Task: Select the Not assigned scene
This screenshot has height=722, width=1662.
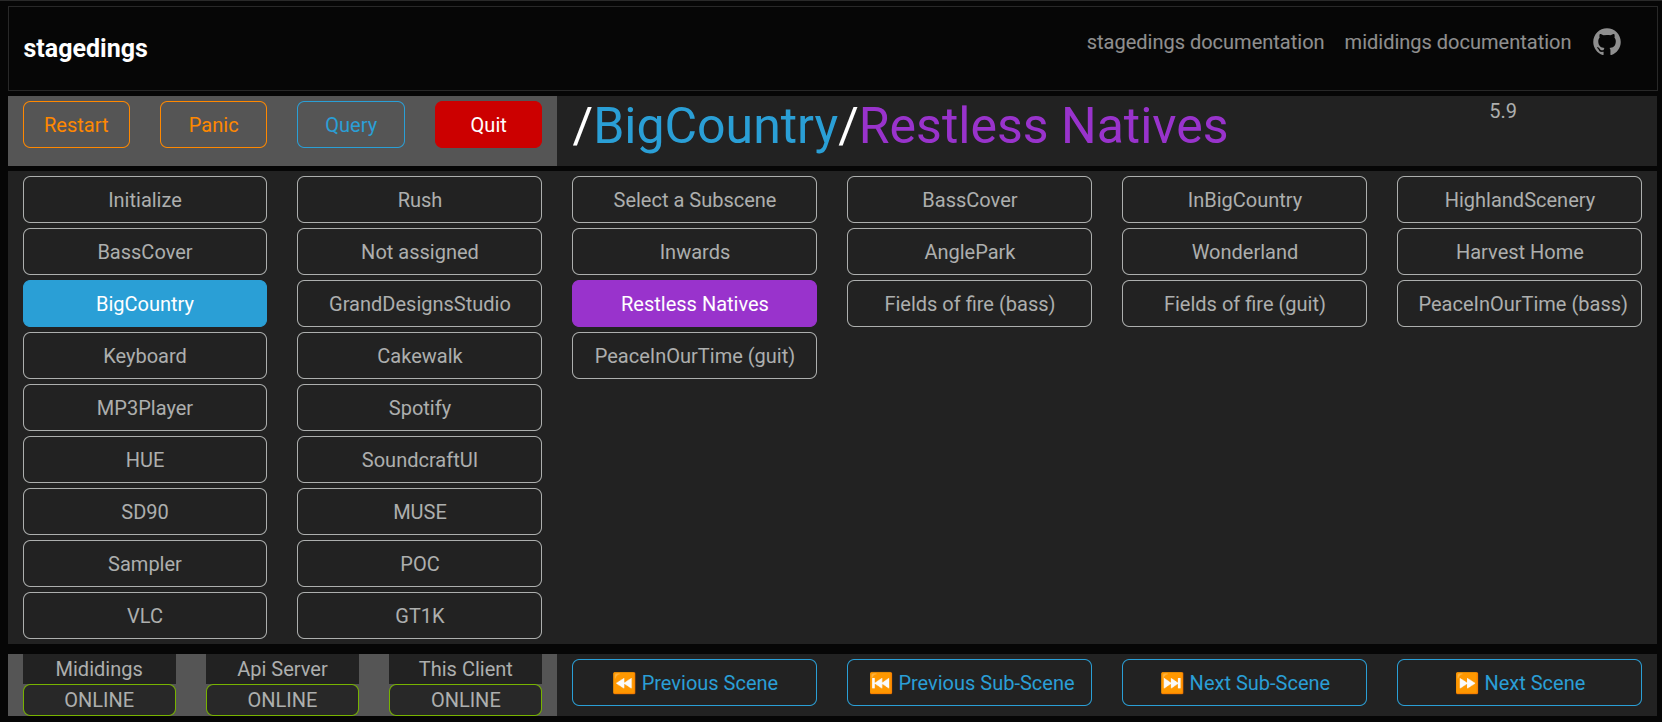Action: (419, 252)
